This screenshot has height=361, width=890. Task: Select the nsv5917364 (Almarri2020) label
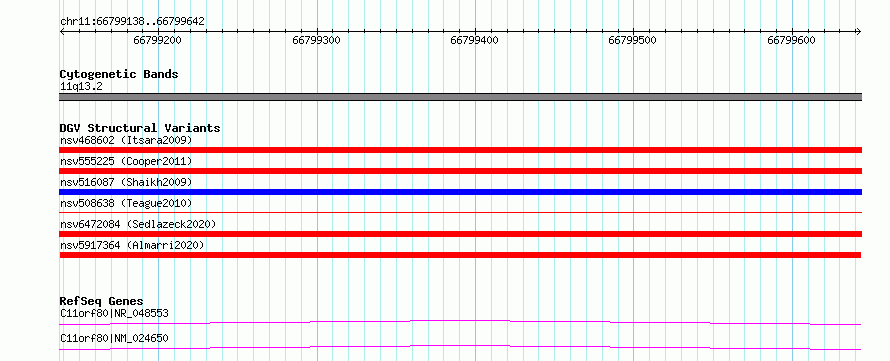pyautogui.click(x=132, y=245)
